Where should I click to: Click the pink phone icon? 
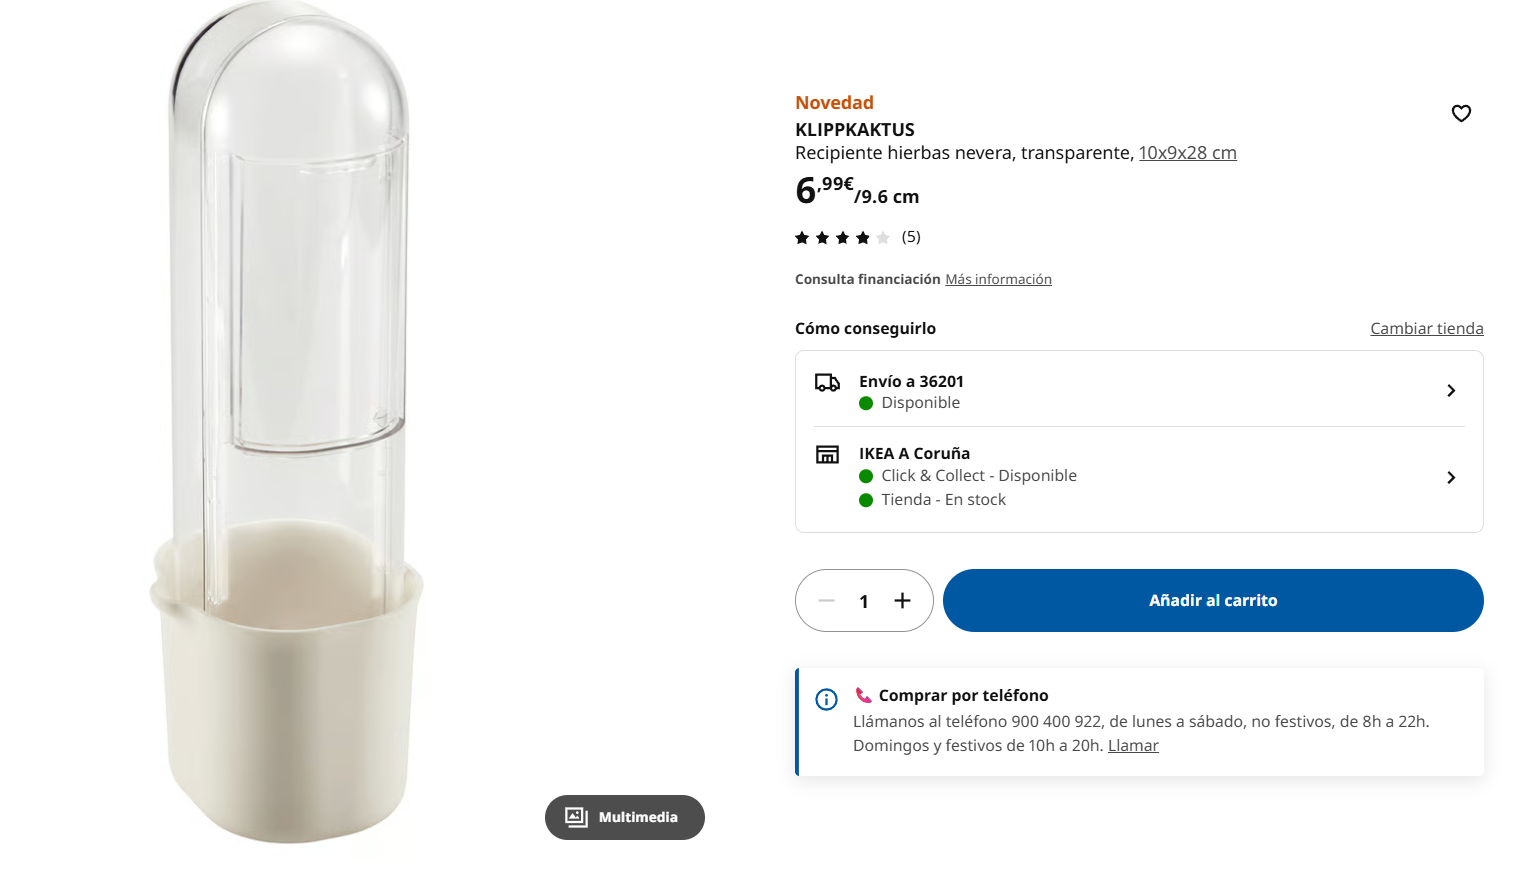[x=863, y=695]
